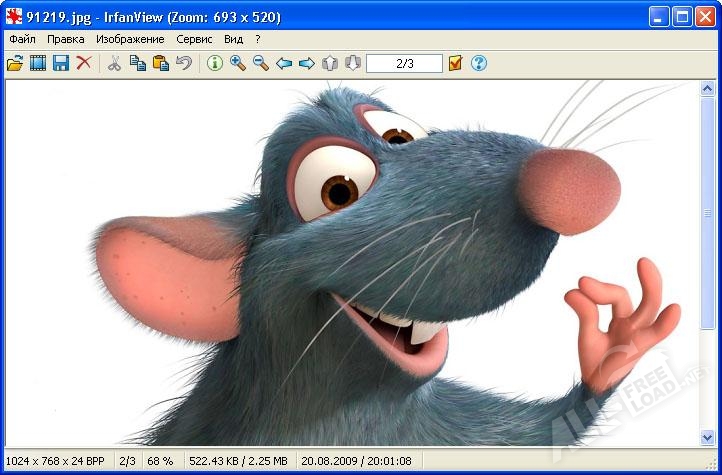Screen dimensions: 722x475
Task: Go to the next image with the right arrow
Action: 307,63
